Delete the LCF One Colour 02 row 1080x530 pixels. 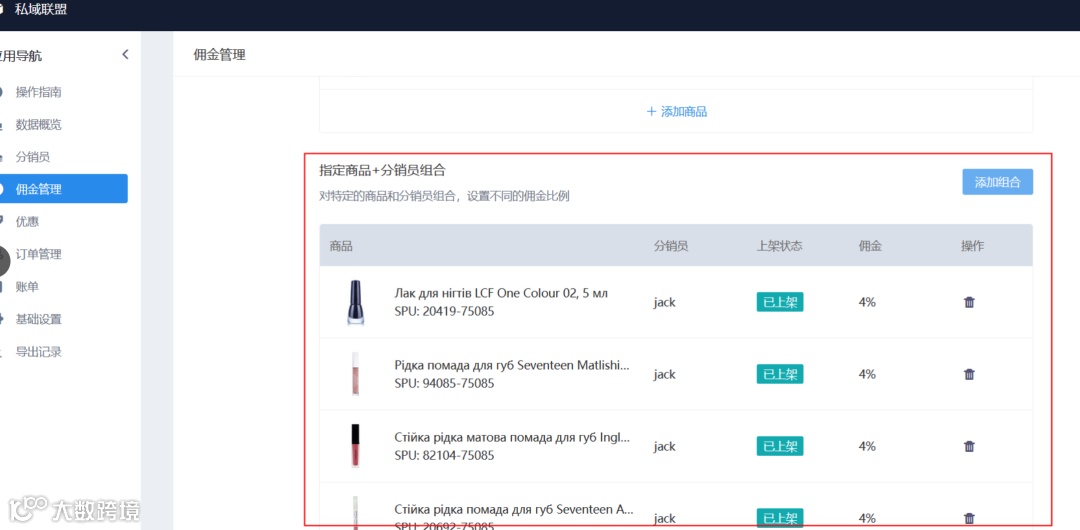tap(969, 303)
